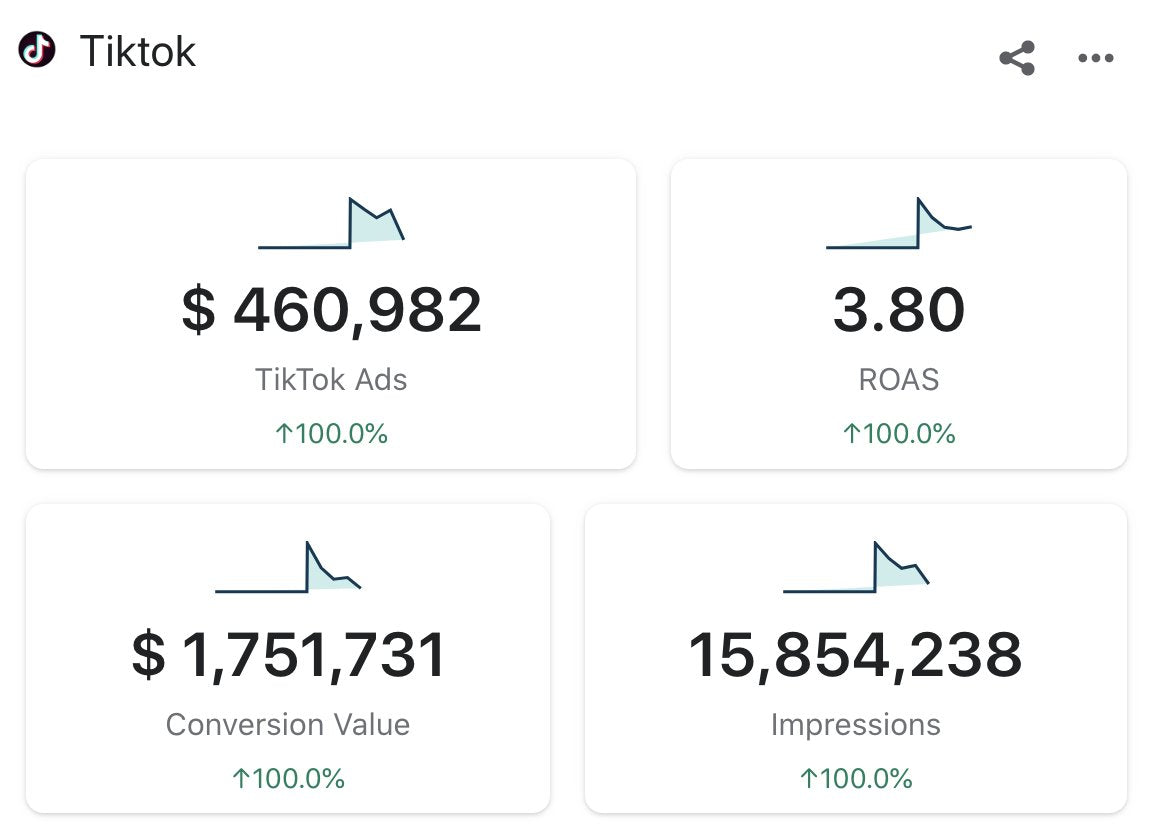
Task: Select the $ 1,751,731 conversion value
Action: (x=288, y=655)
